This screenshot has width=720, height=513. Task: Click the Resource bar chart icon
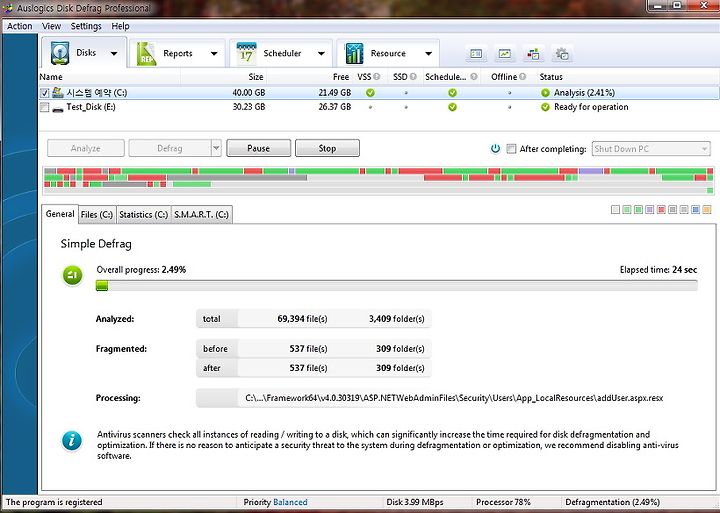coord(354,53)
